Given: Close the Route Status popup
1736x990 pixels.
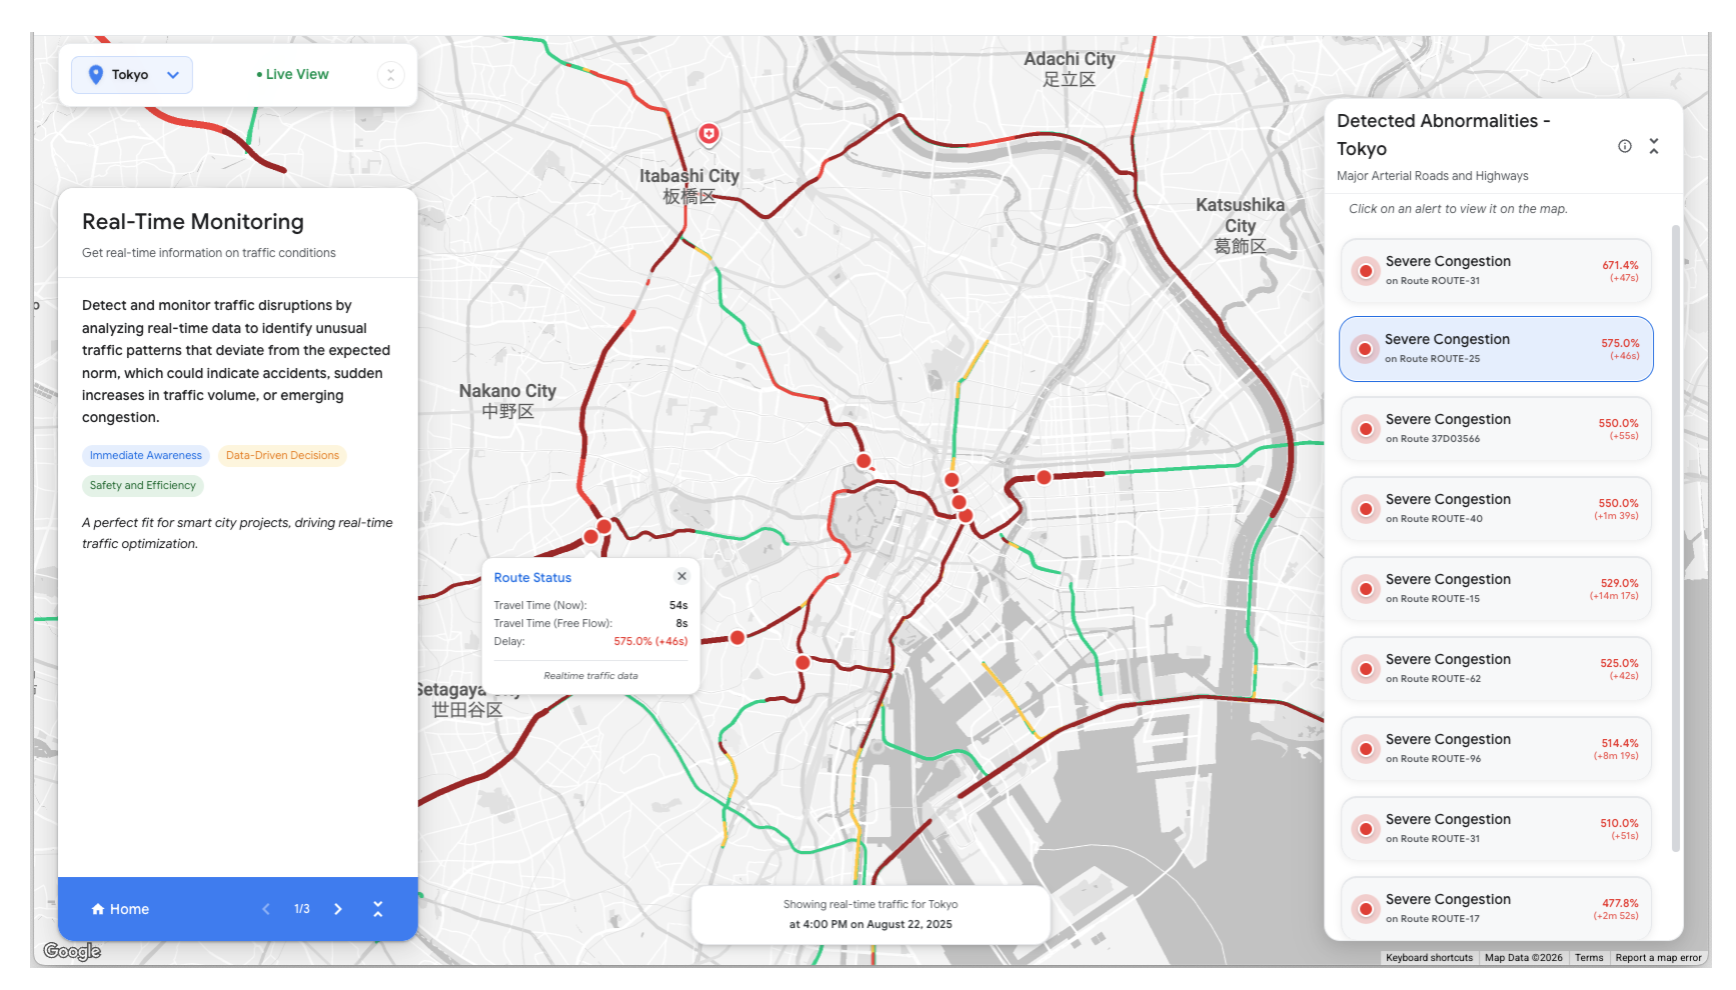Looking at the screenshot, I should [681, 576].
